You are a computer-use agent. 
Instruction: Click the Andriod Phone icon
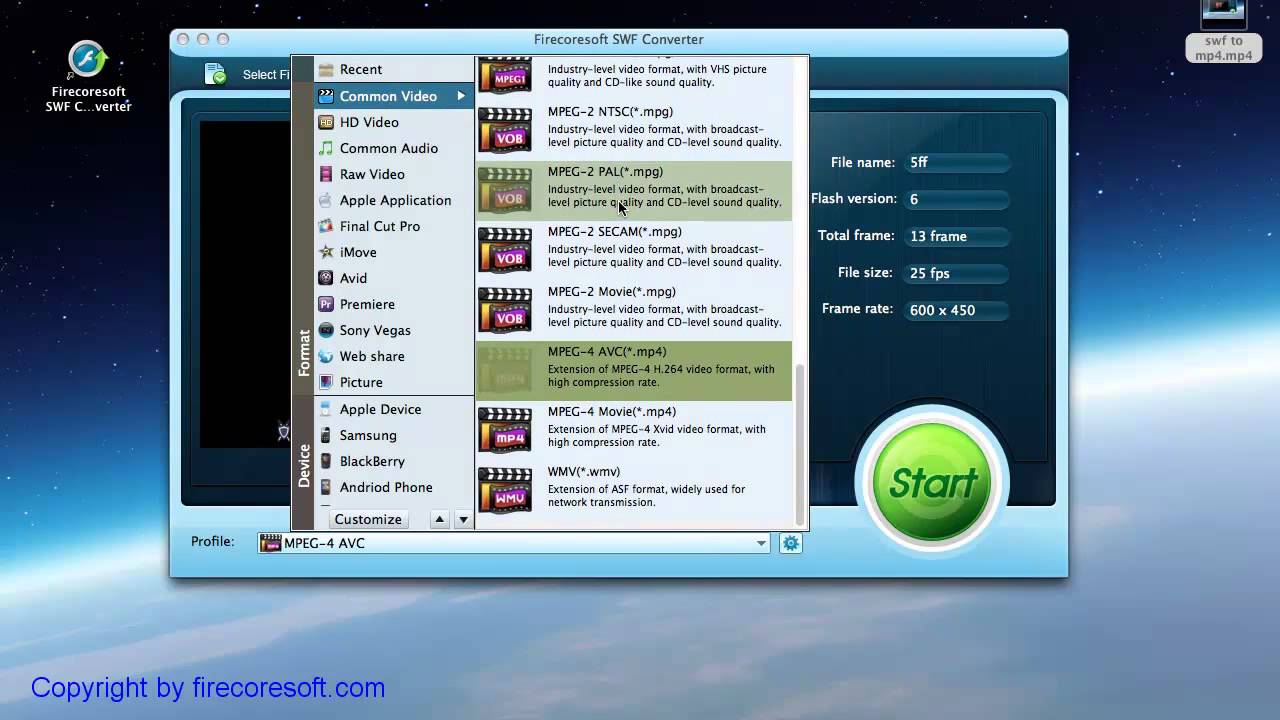326,487
